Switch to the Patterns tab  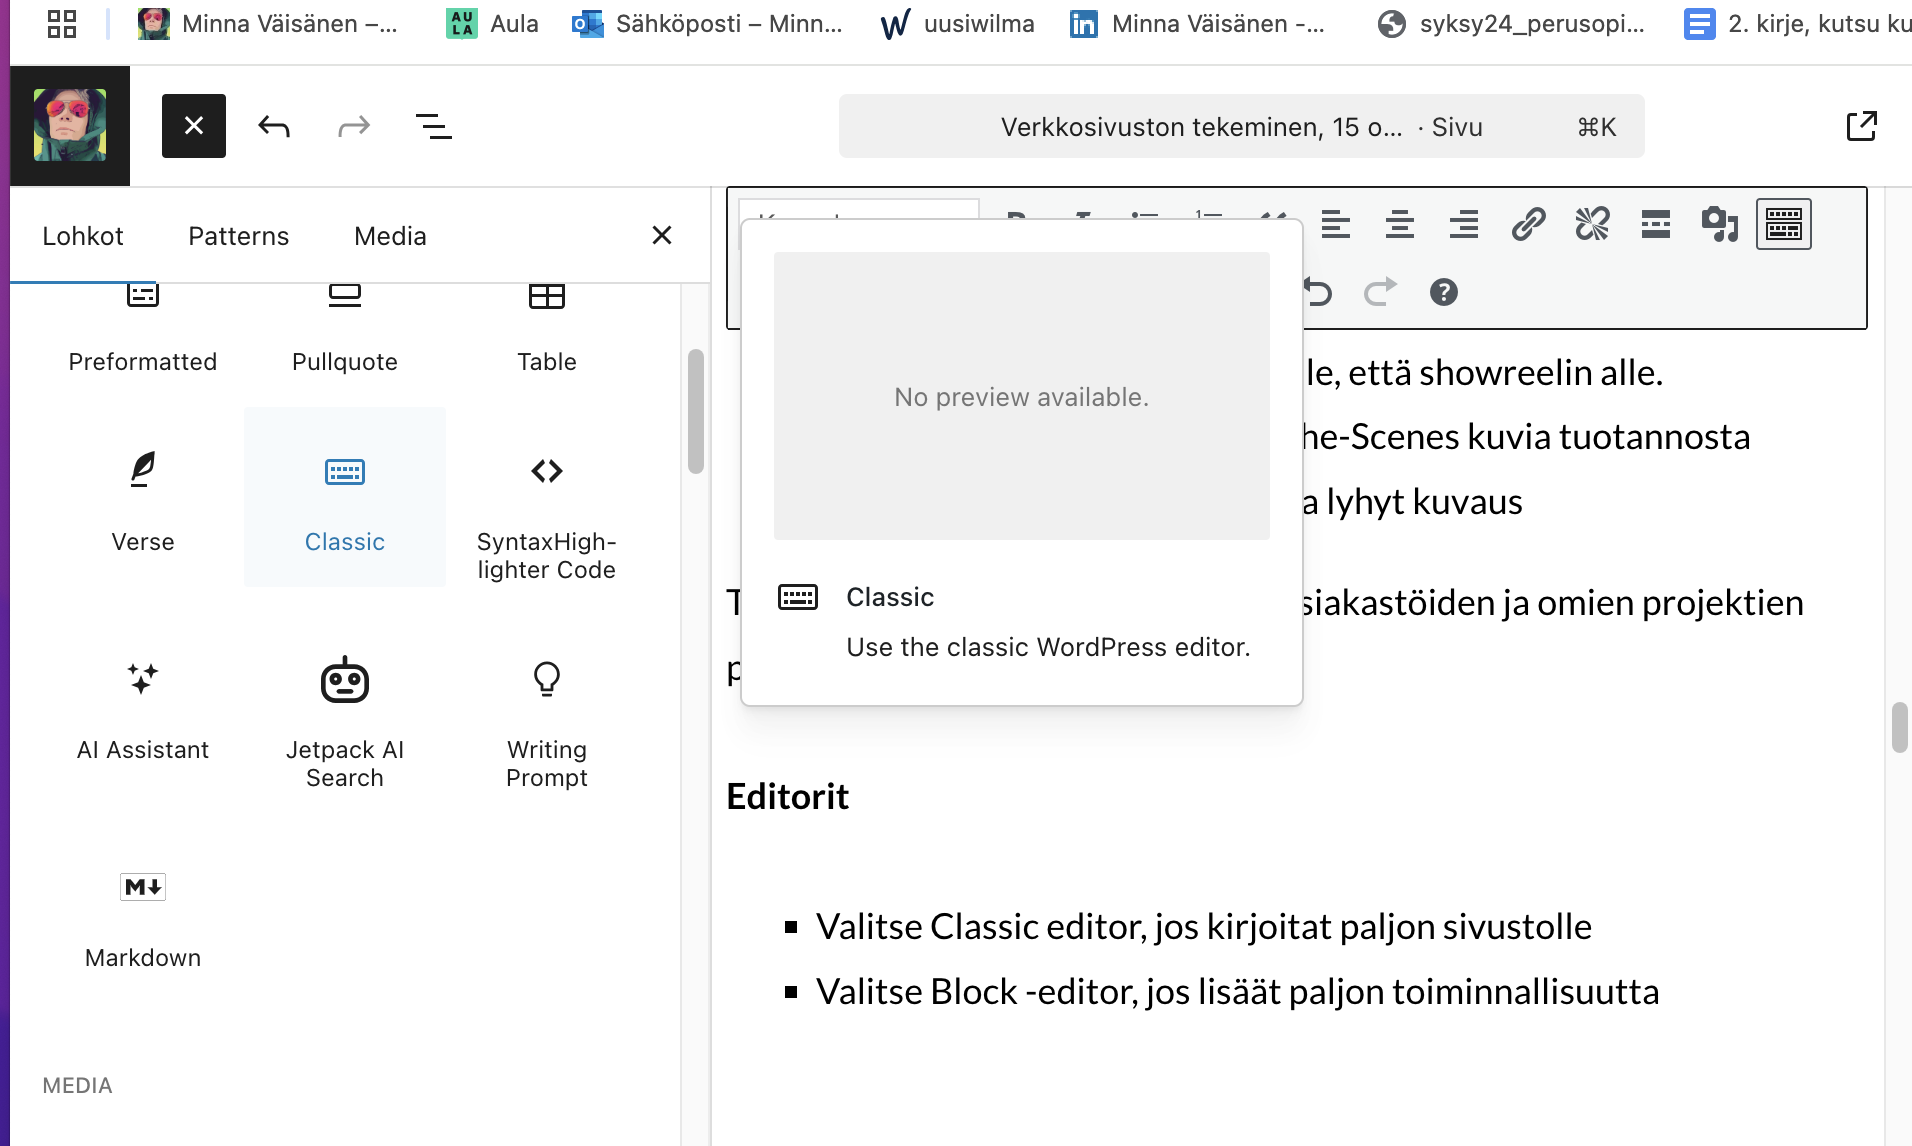coord(238,236)
